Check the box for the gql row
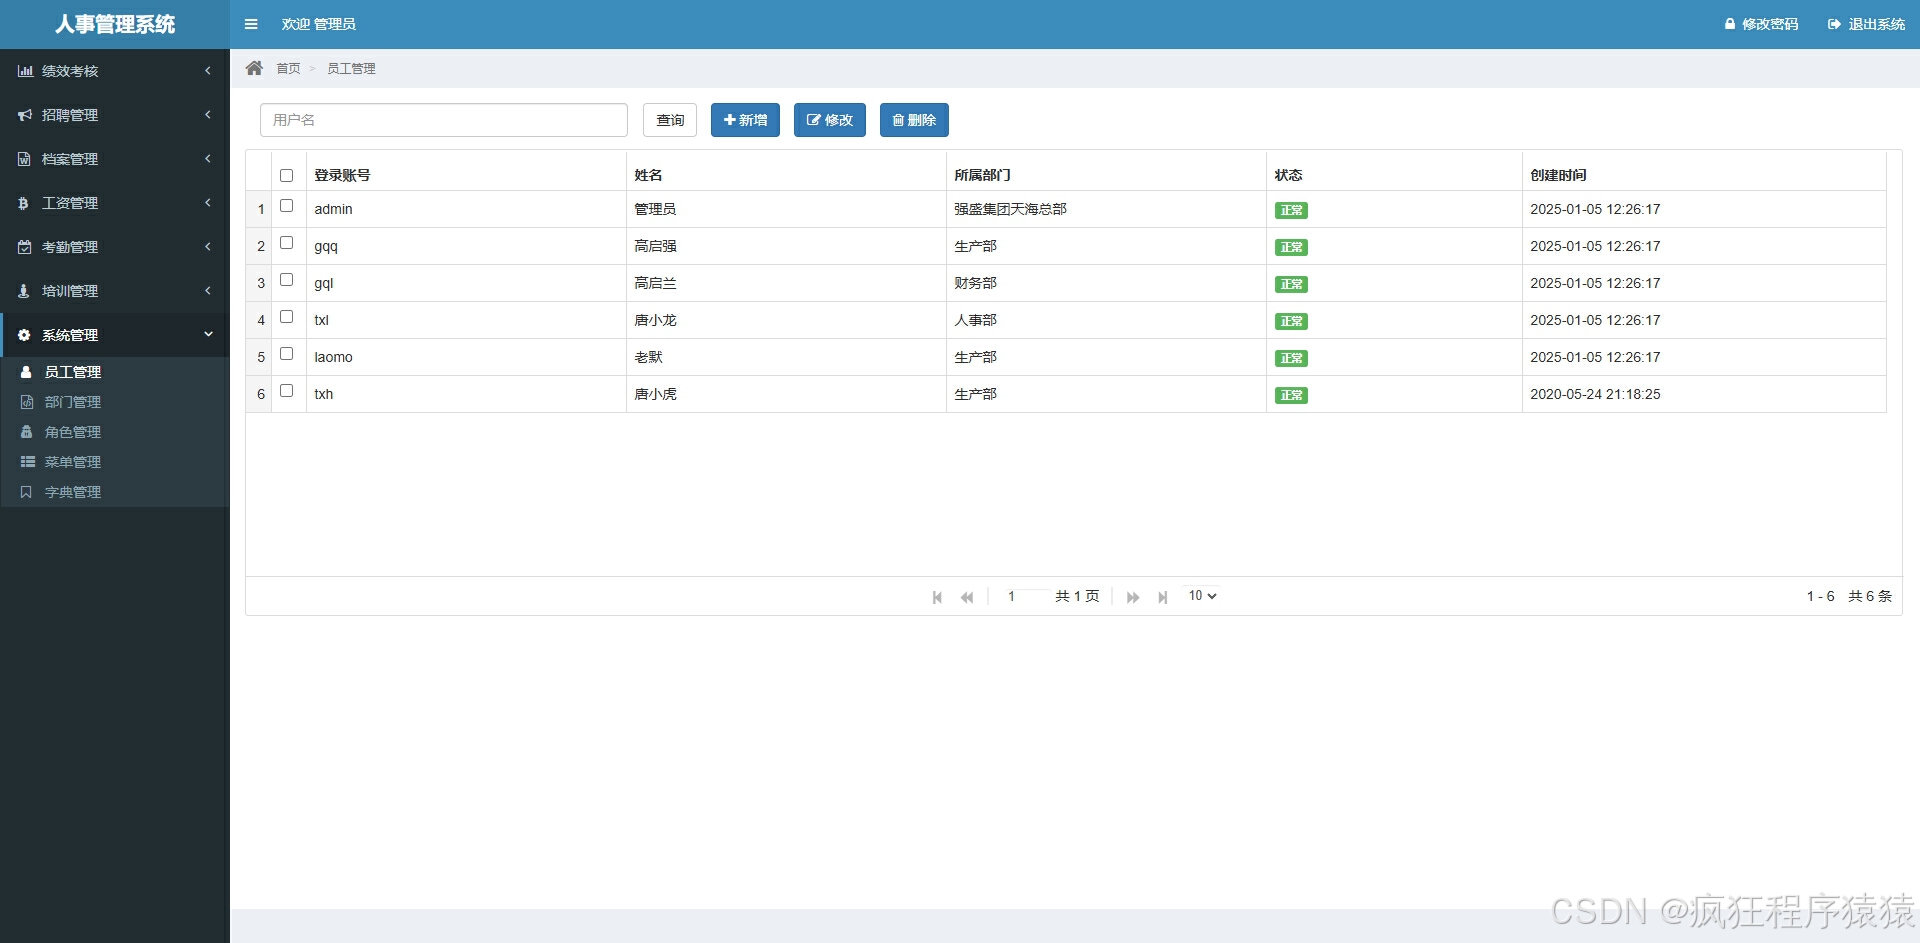This screenshot has width=1920, height=943. click(287, 280)
